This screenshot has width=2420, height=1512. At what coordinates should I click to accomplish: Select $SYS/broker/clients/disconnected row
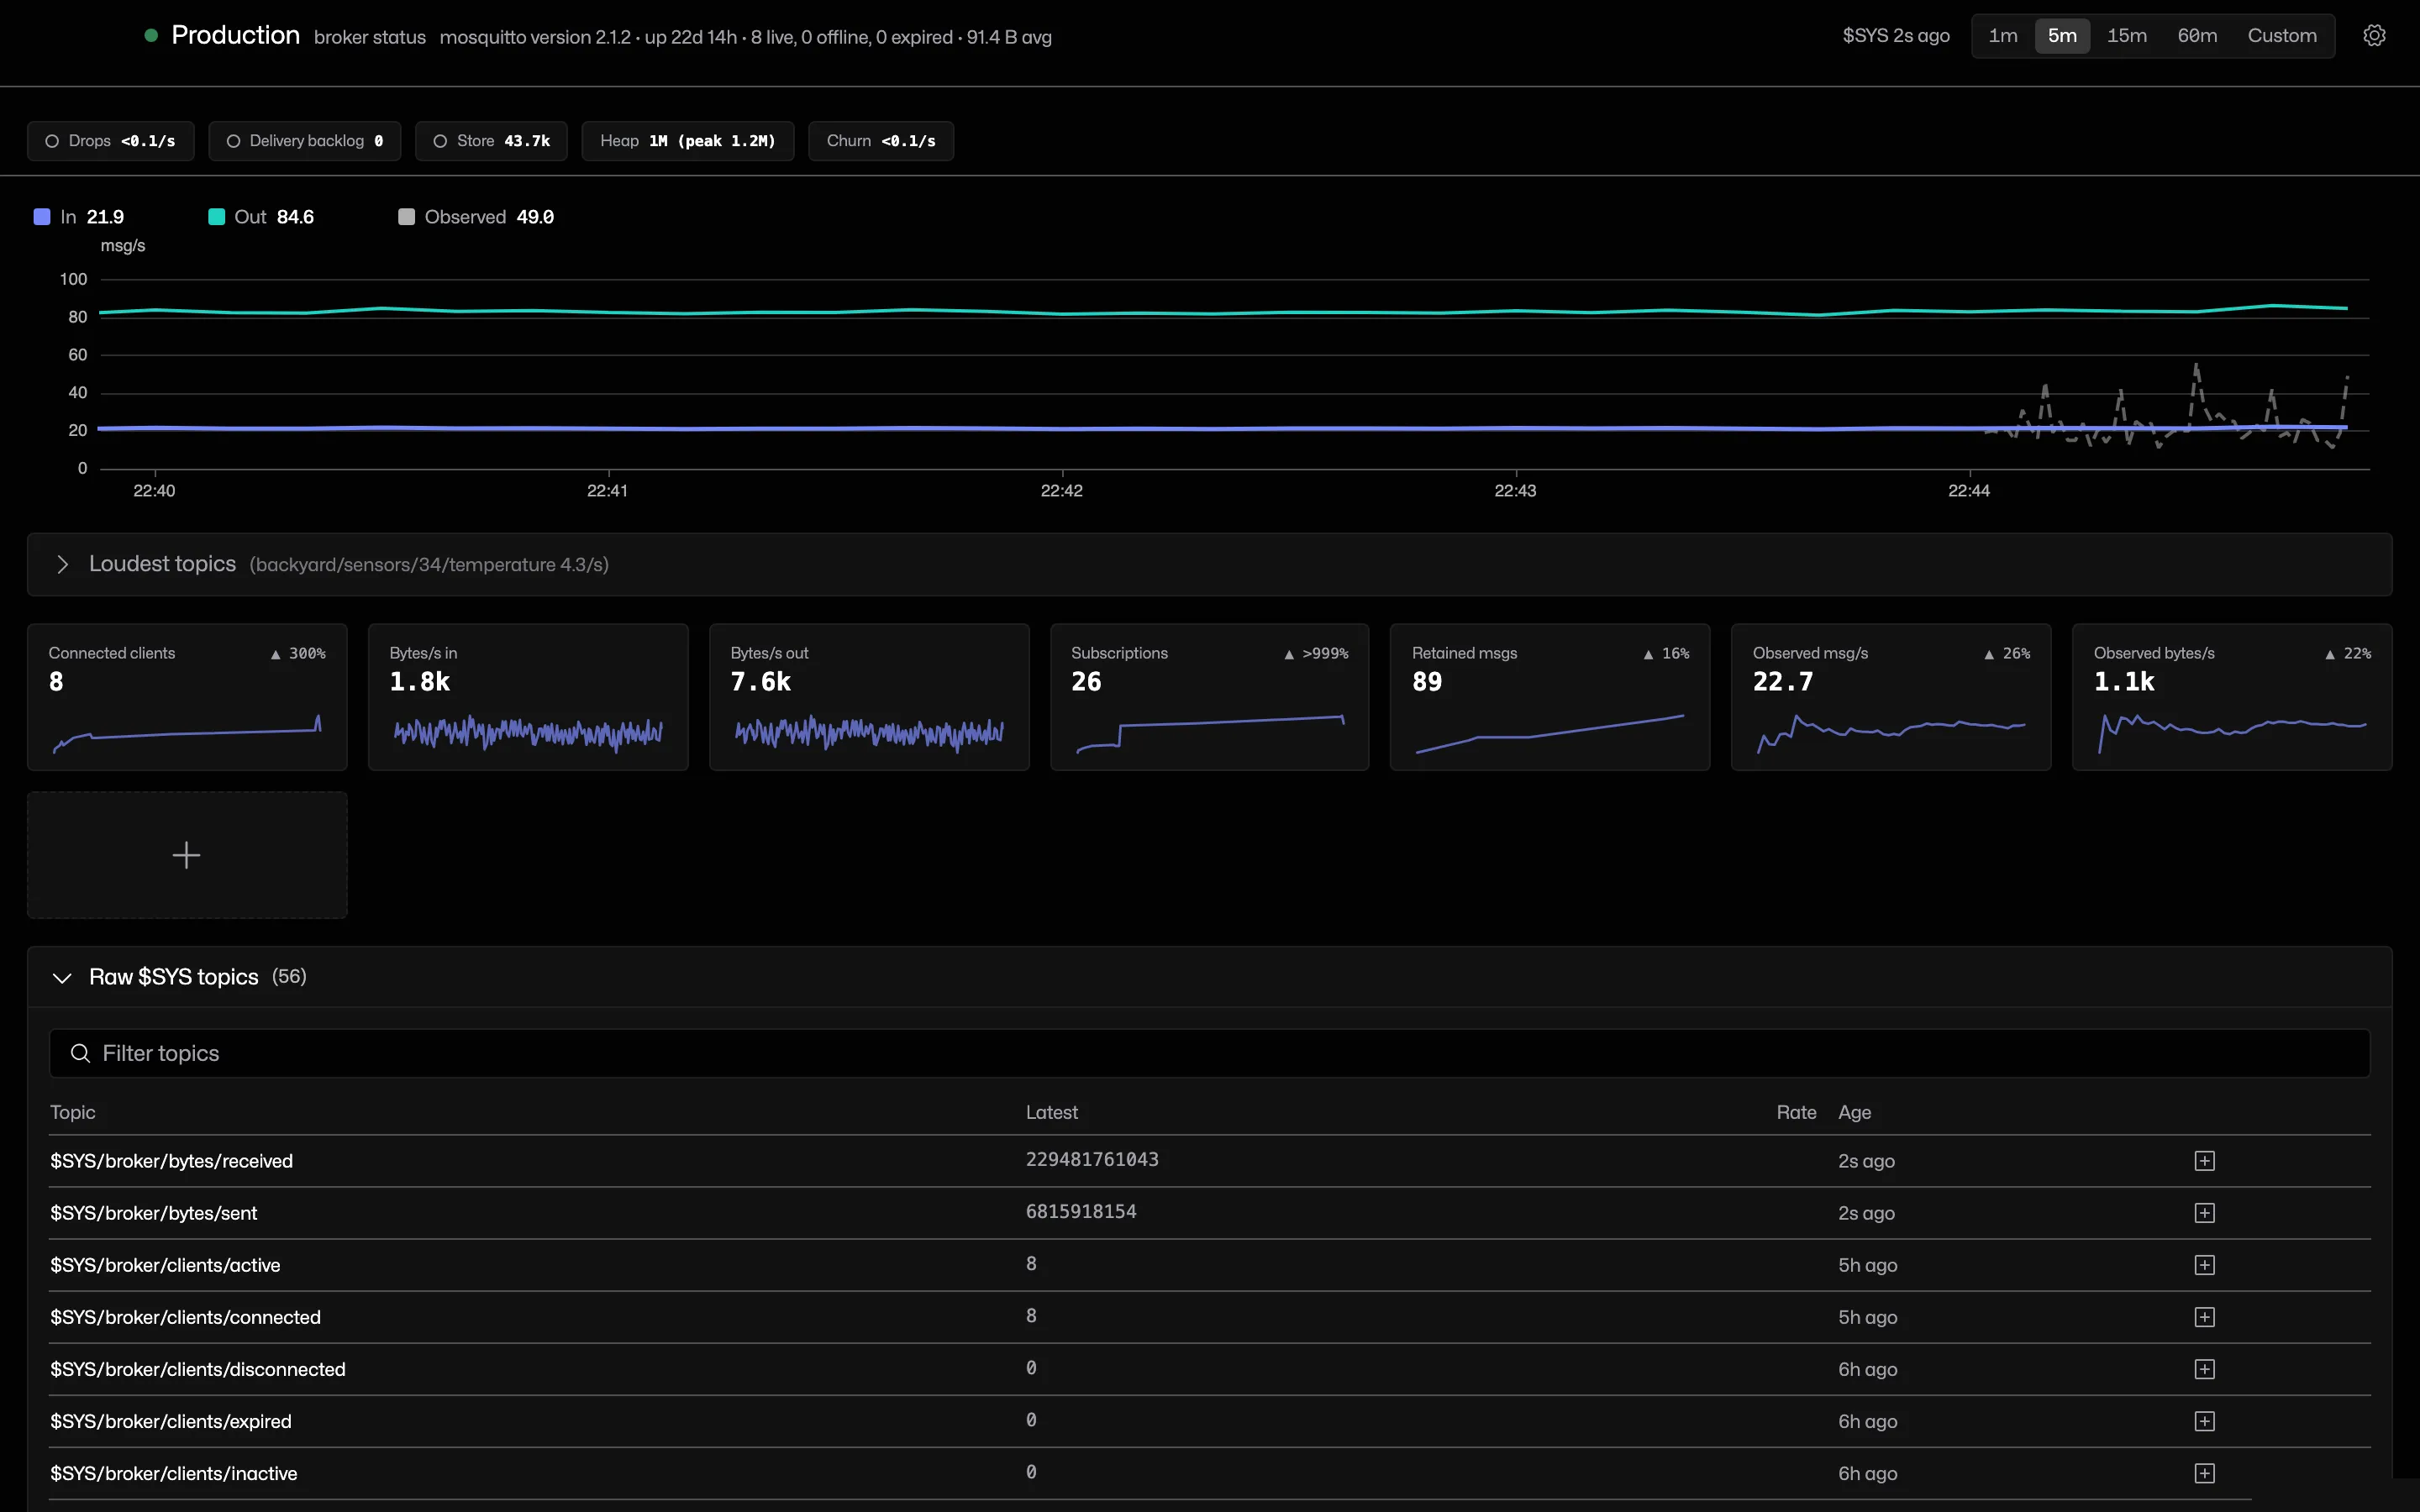(x=1210, y=1369)
